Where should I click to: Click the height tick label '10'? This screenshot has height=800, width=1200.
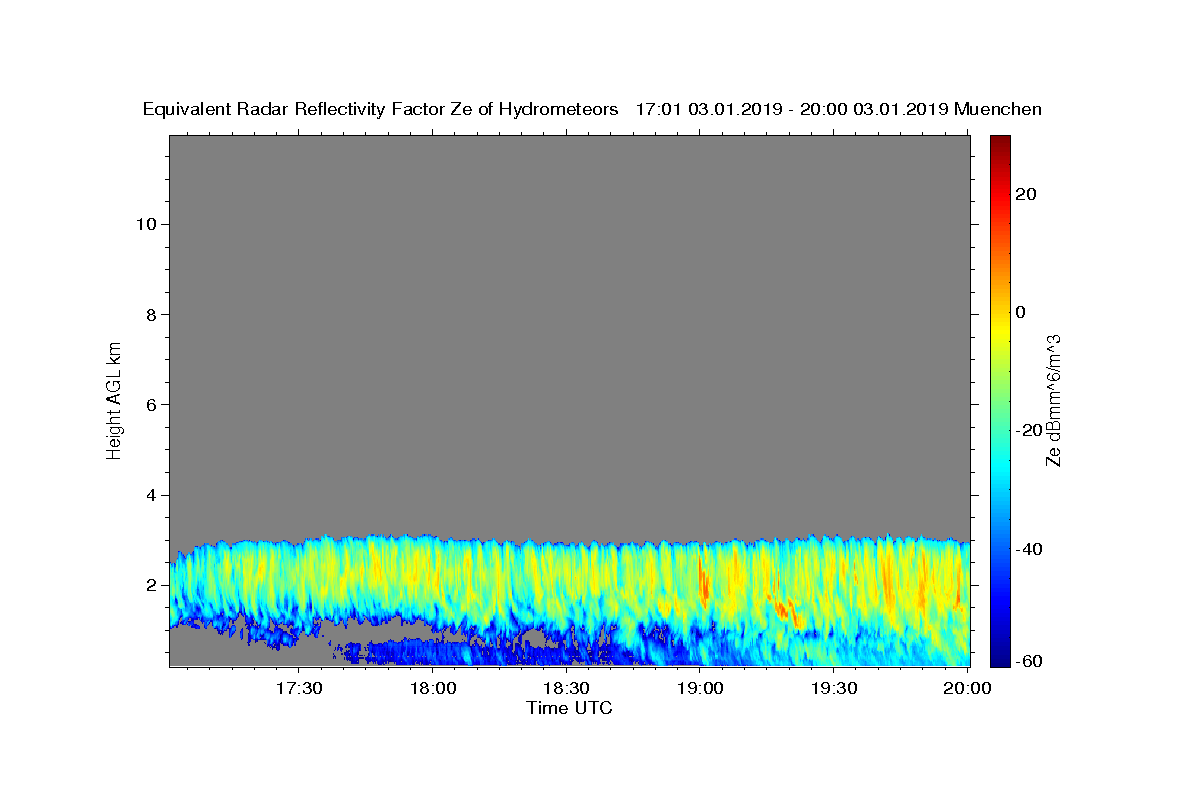[146, 224]
